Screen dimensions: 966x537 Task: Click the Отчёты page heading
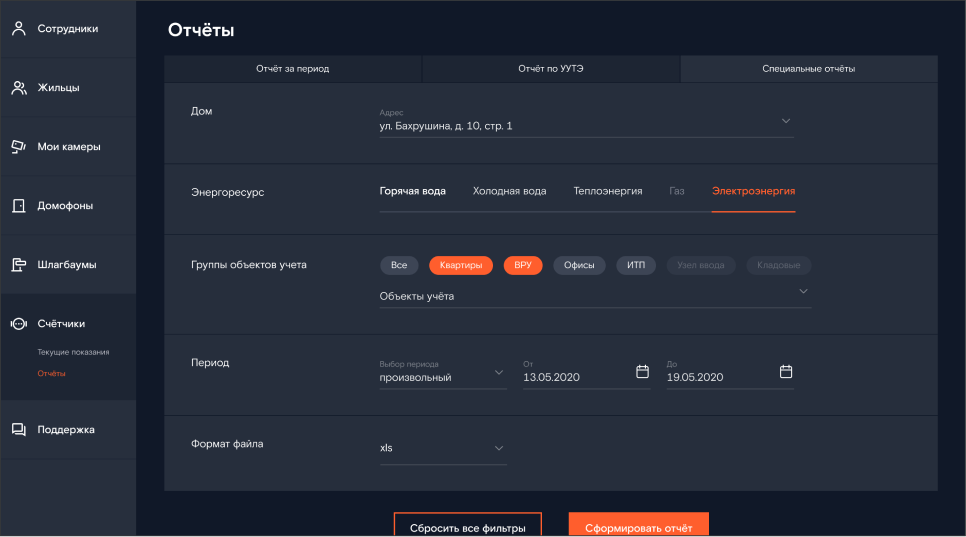coord(201,30)
